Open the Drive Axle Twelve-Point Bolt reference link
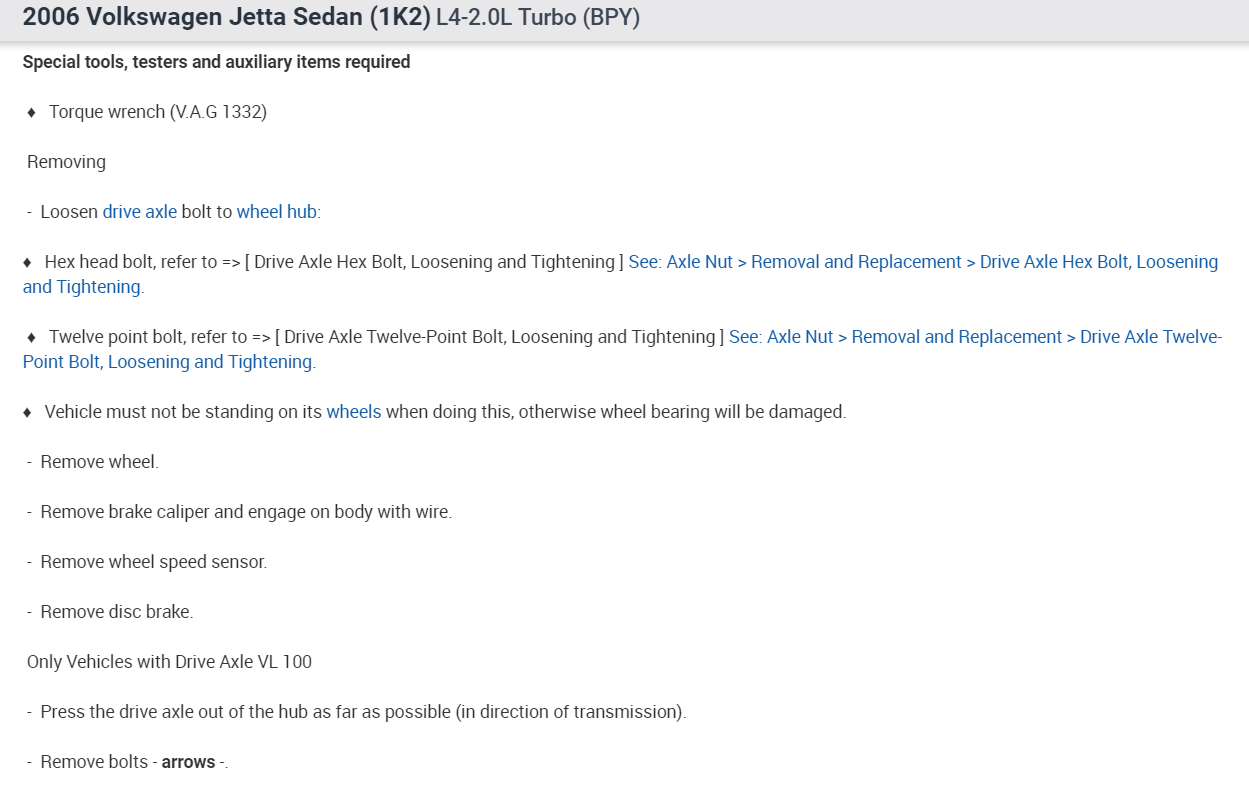Image resolution: width=1249 pixels, height=799 pixels. click(x=974, y=337)
